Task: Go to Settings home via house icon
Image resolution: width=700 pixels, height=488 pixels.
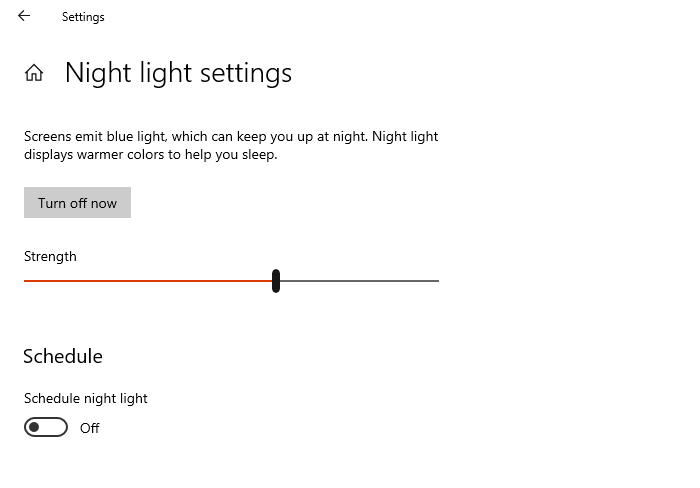Action: pos(34,73)
